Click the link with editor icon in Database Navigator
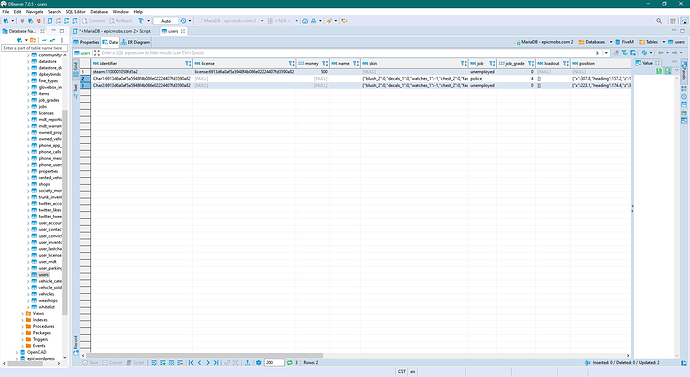 52,40
